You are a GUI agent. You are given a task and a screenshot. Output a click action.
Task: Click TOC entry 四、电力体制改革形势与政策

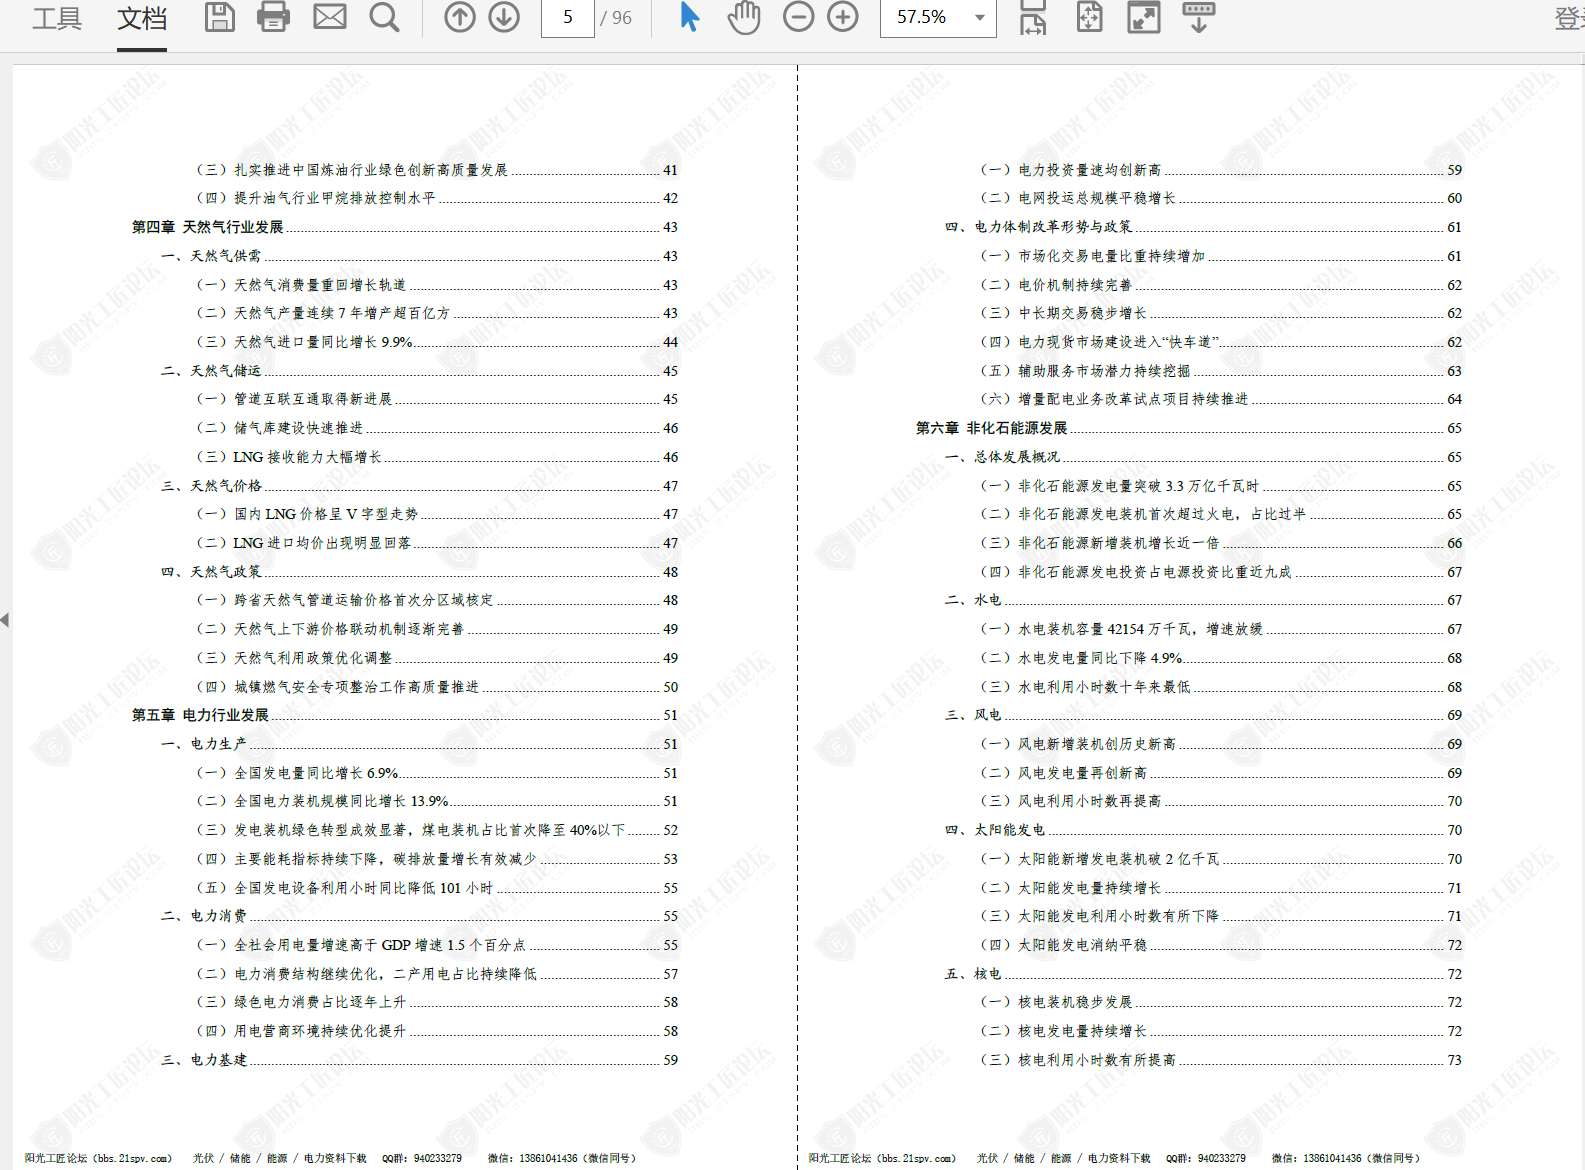coord(1203,227)
